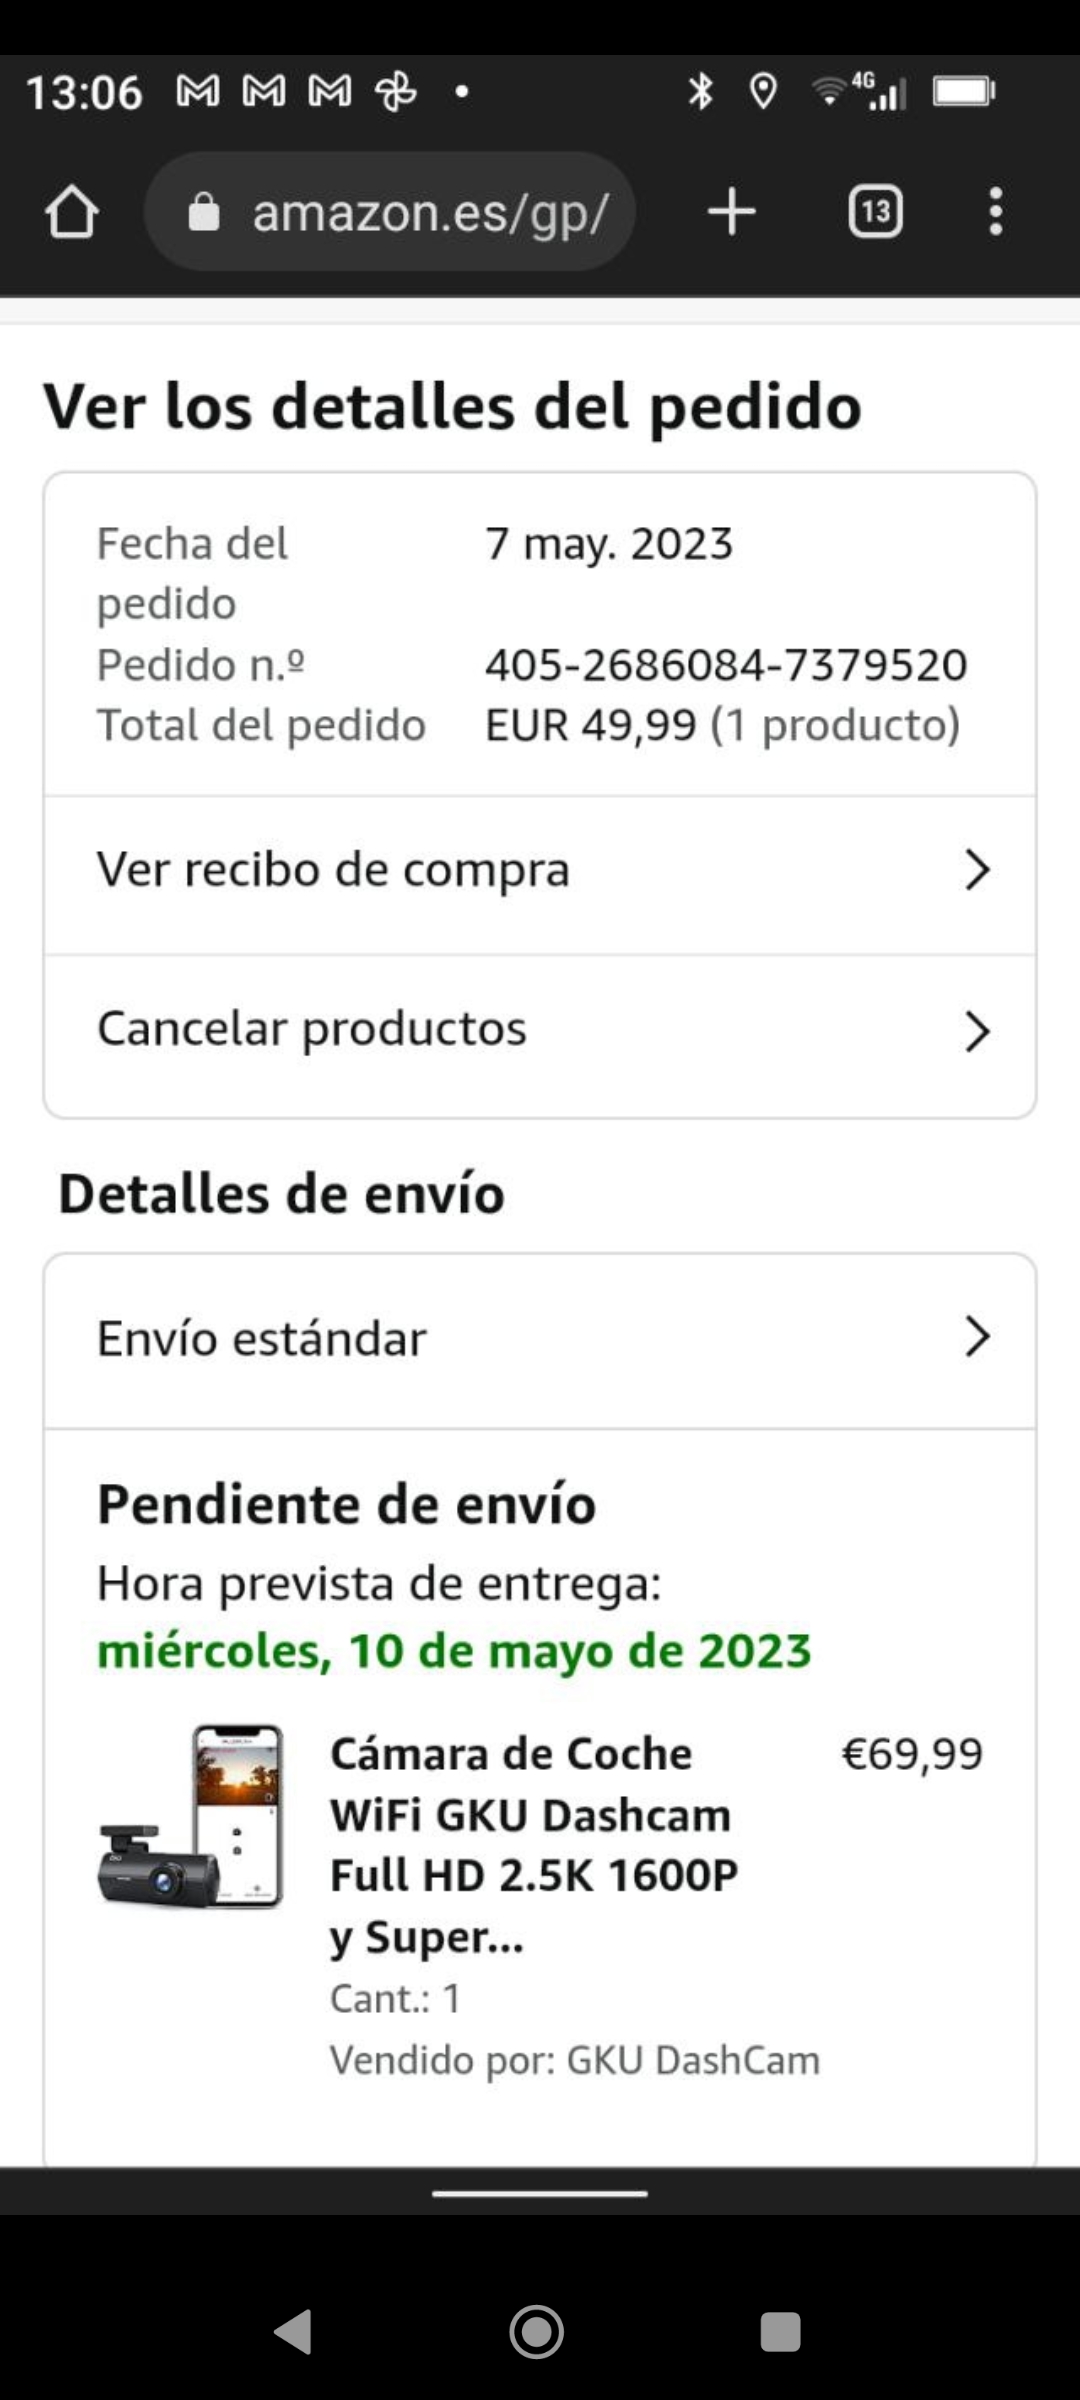Expand Envío estándar chevron
1080x2400 pixels.
pyautogui.click(x=977, y=1336)
